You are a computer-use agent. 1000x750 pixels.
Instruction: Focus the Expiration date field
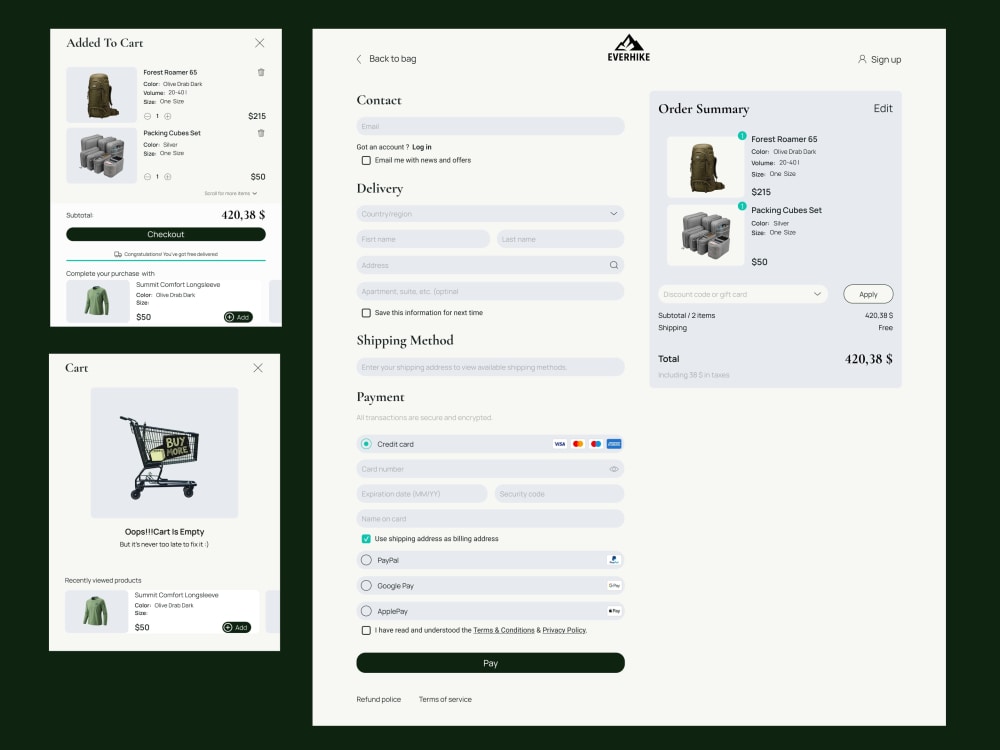(x=422, y=494)
